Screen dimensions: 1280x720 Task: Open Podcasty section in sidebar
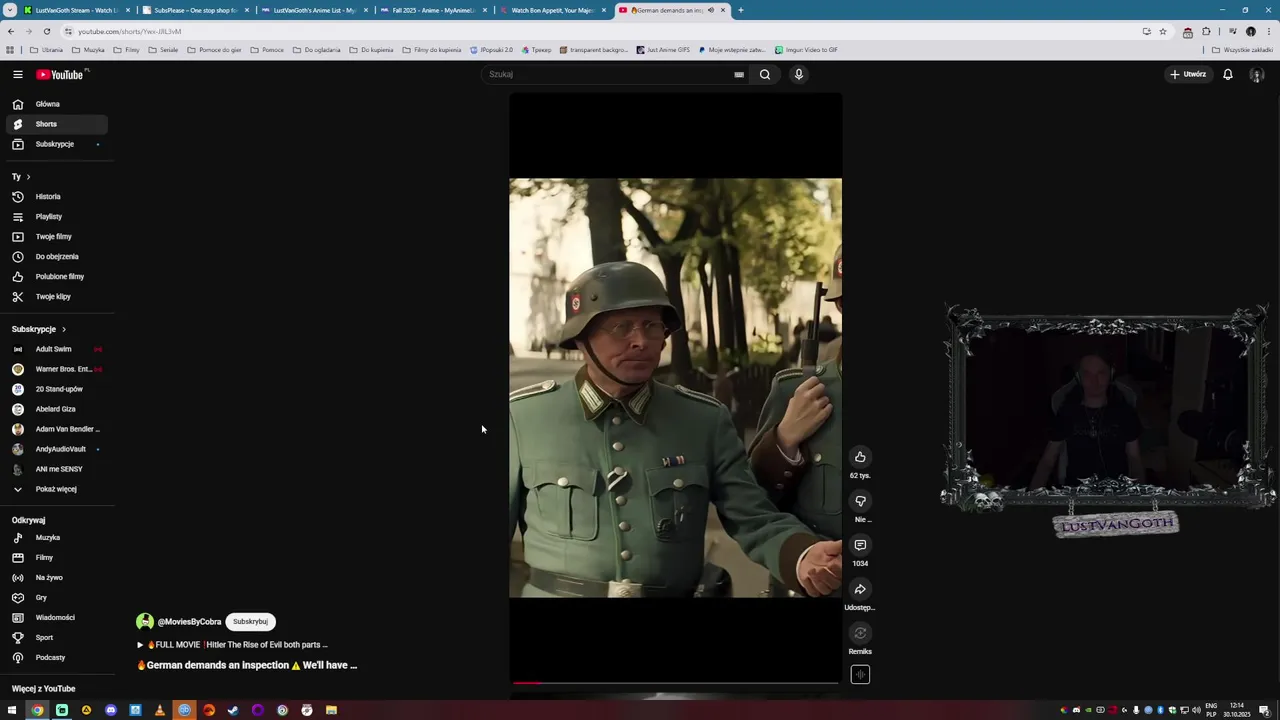(57, 658)
